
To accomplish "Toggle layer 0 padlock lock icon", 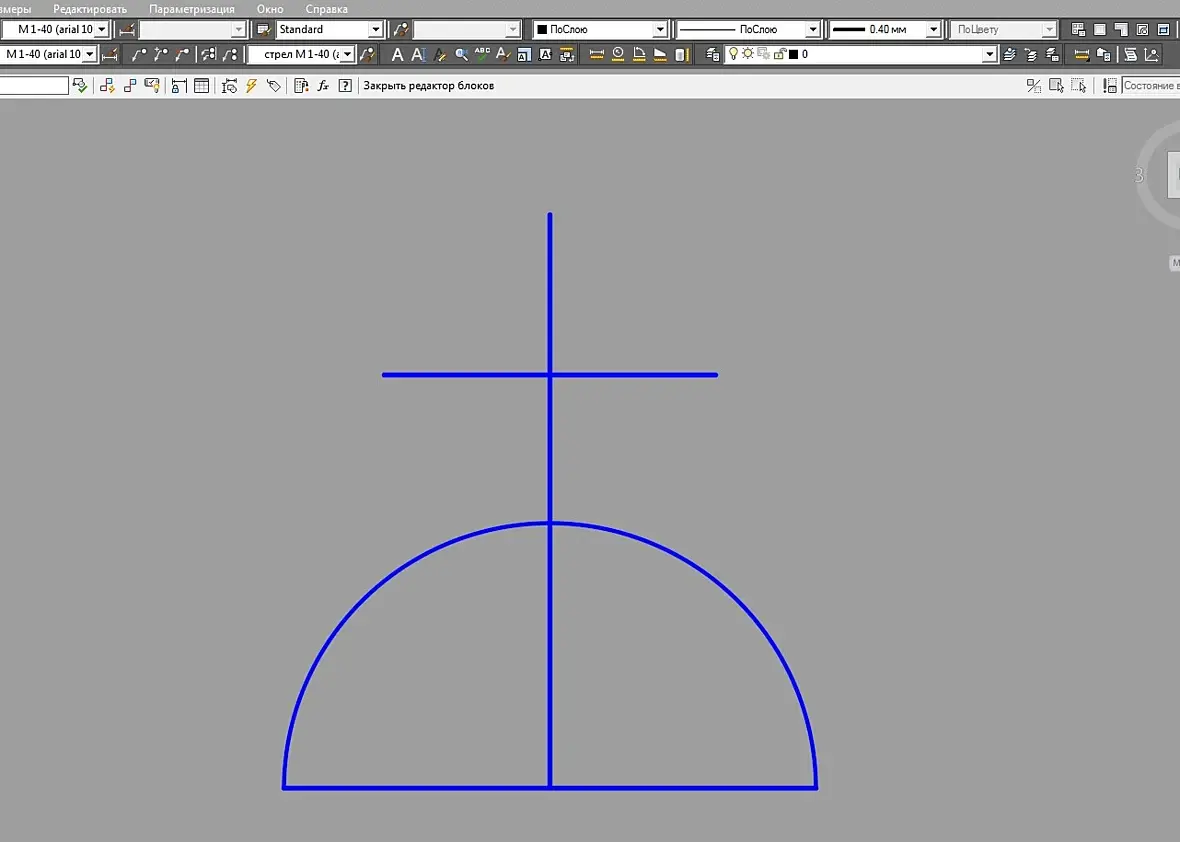I will coord(779,54).
